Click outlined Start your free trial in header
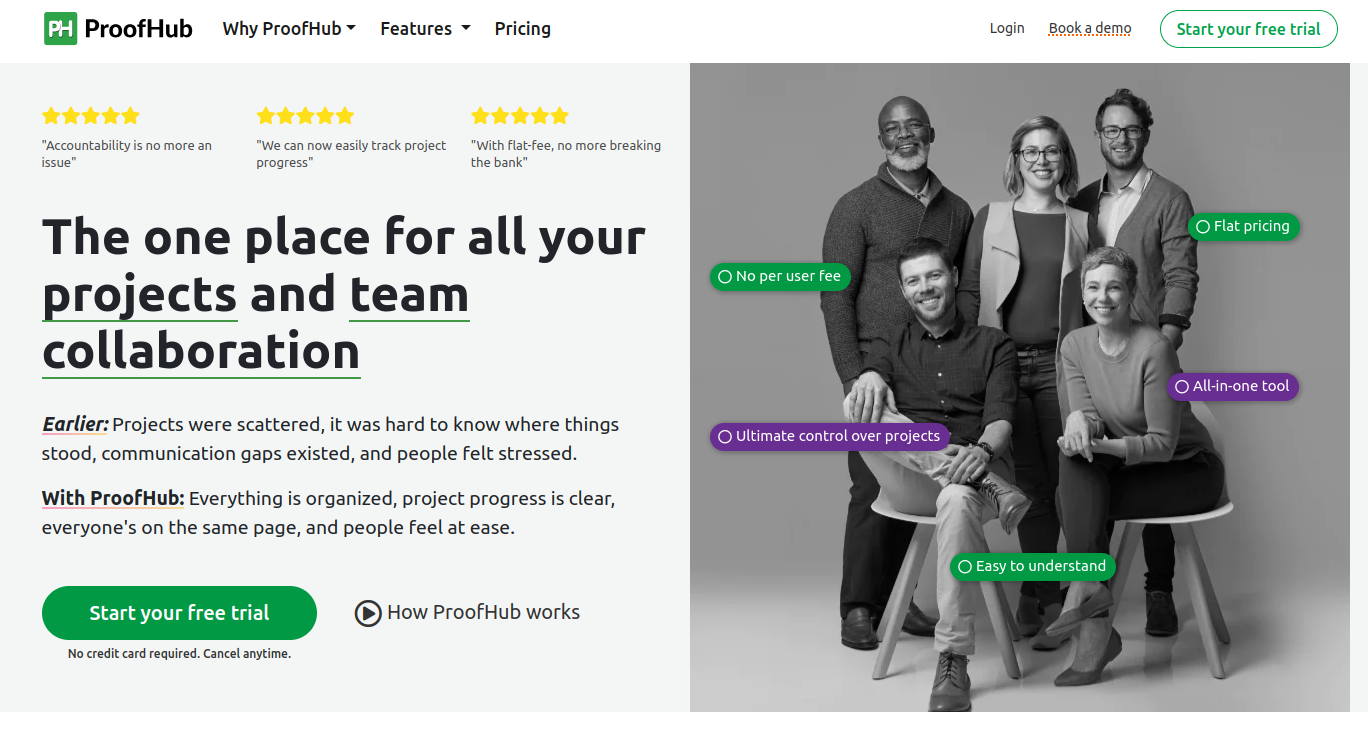 coord(1248,29)
